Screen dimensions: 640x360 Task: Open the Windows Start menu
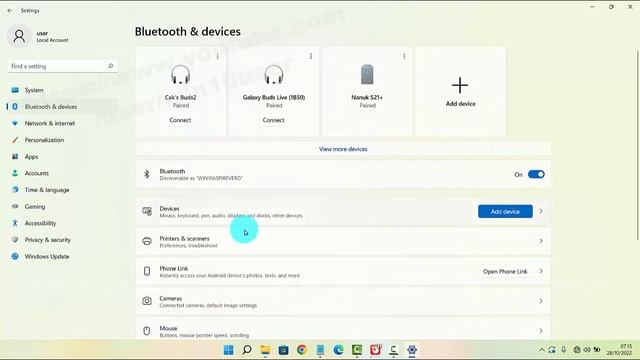click(229, 350)
